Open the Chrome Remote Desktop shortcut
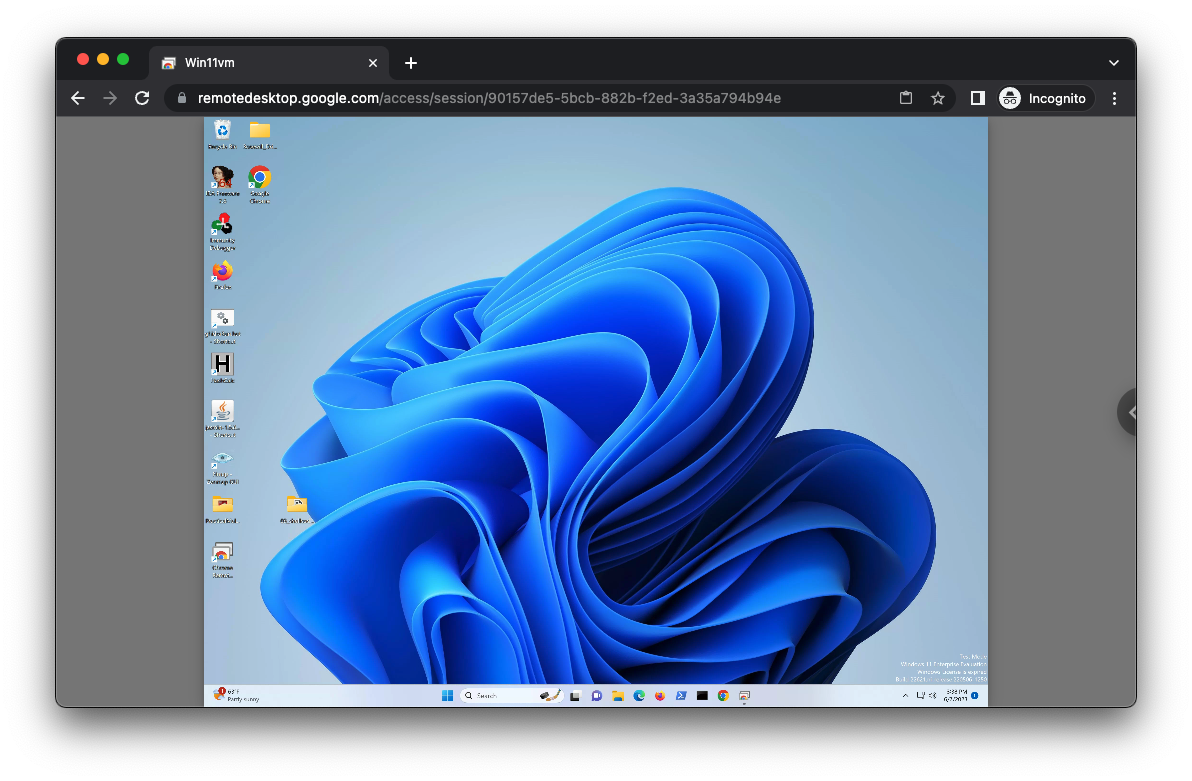The image size is (1192, 781). [222, 553]
